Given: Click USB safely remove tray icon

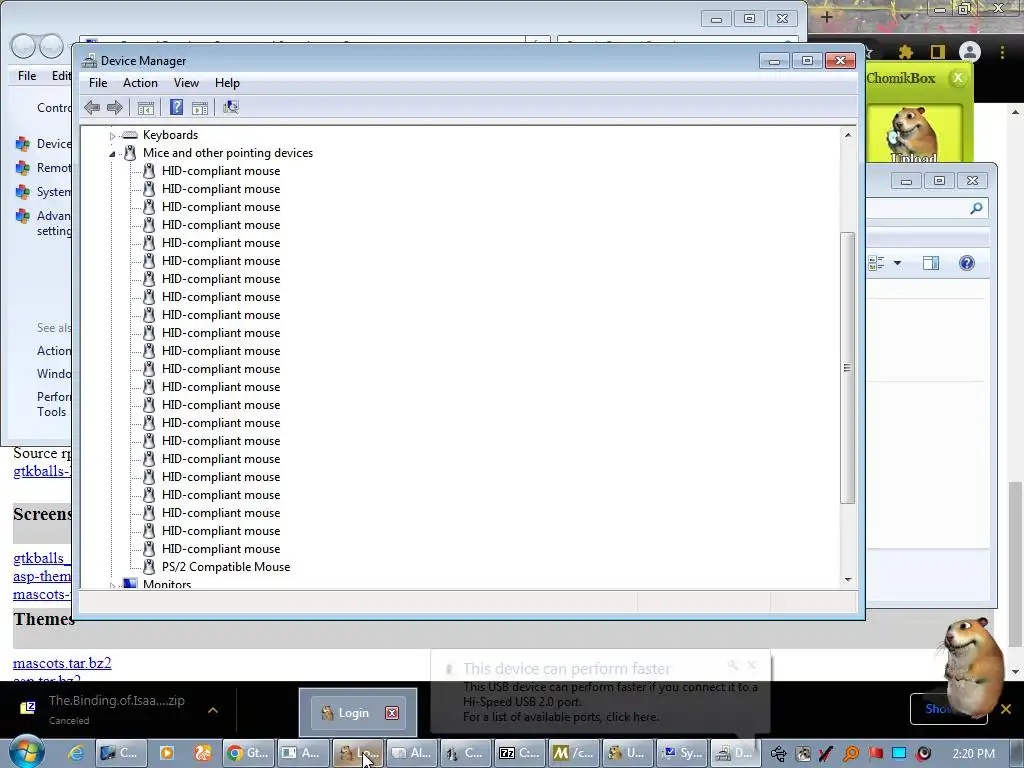Looking at the screenshot, I should coord(778,754).
